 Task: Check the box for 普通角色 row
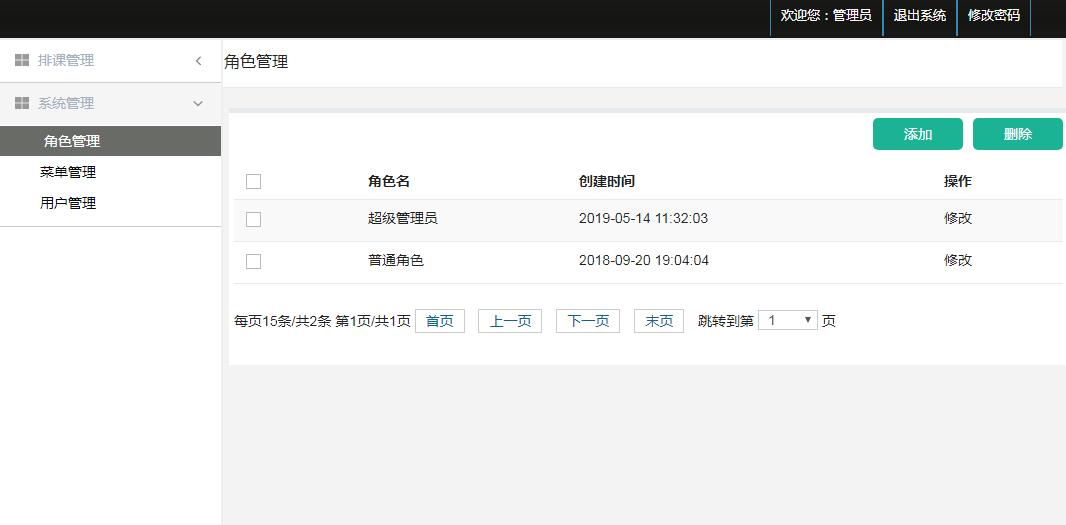(x=254, y=261)
